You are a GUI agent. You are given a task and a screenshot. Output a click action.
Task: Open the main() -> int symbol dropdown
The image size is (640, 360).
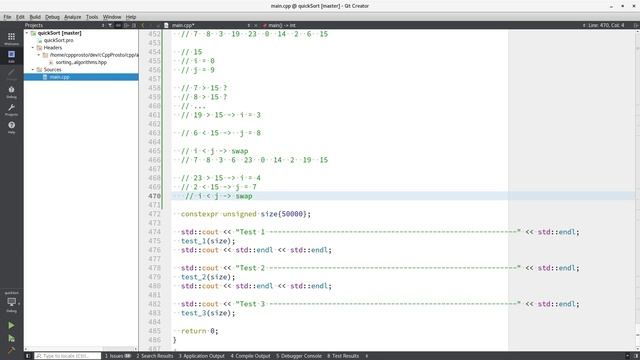279,25
